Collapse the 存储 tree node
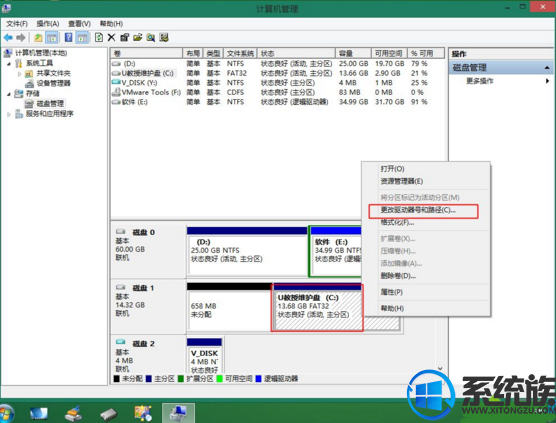Image resolution: width=556 pixels, height=423 pixels. coord(9,94)
